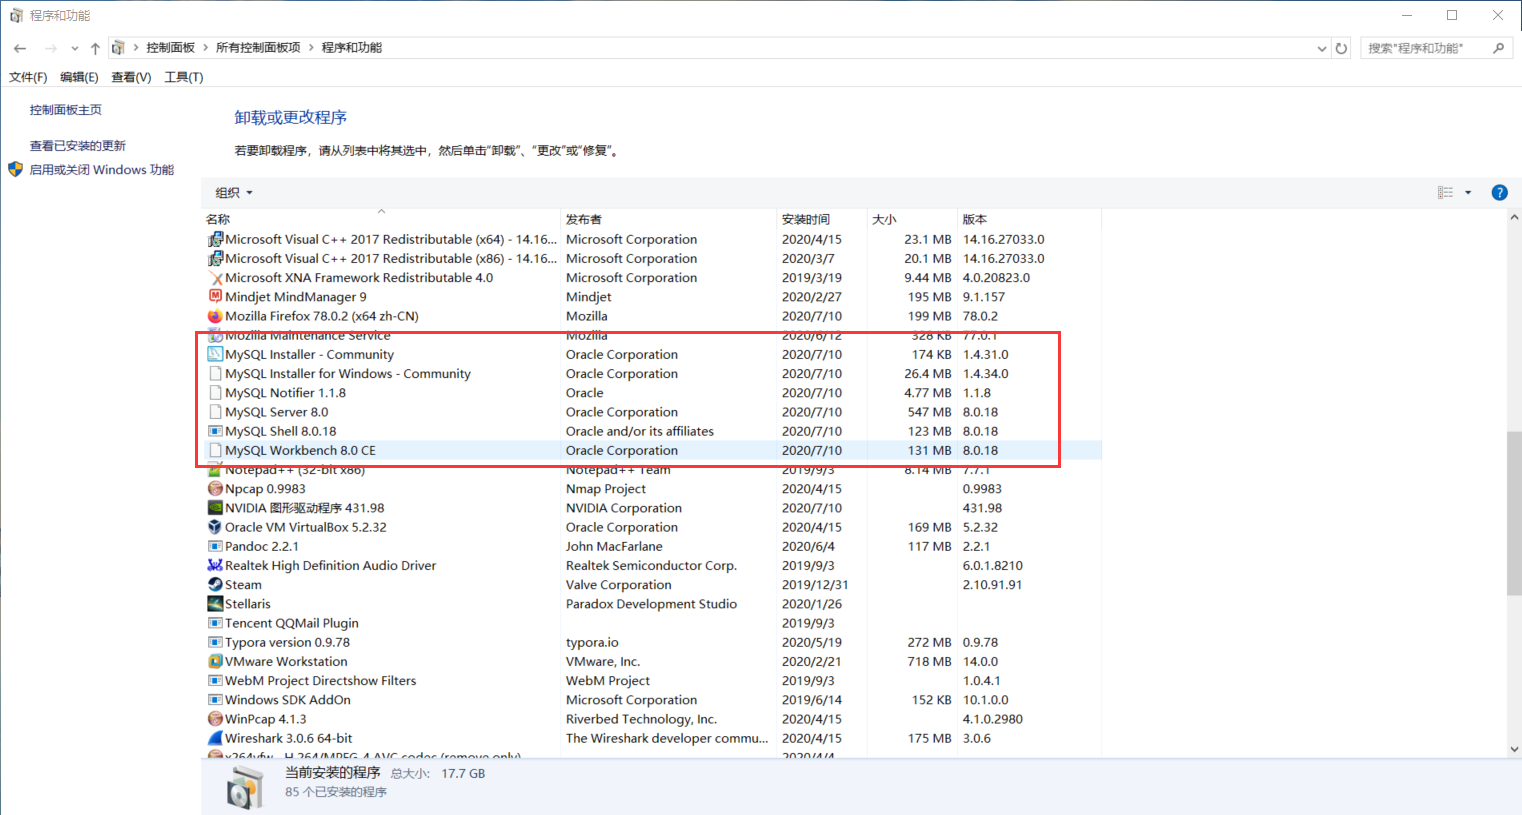Expand the chevron after 所有控制面板项 breadcrumb

pyautogui.click(x=311, y=48)
